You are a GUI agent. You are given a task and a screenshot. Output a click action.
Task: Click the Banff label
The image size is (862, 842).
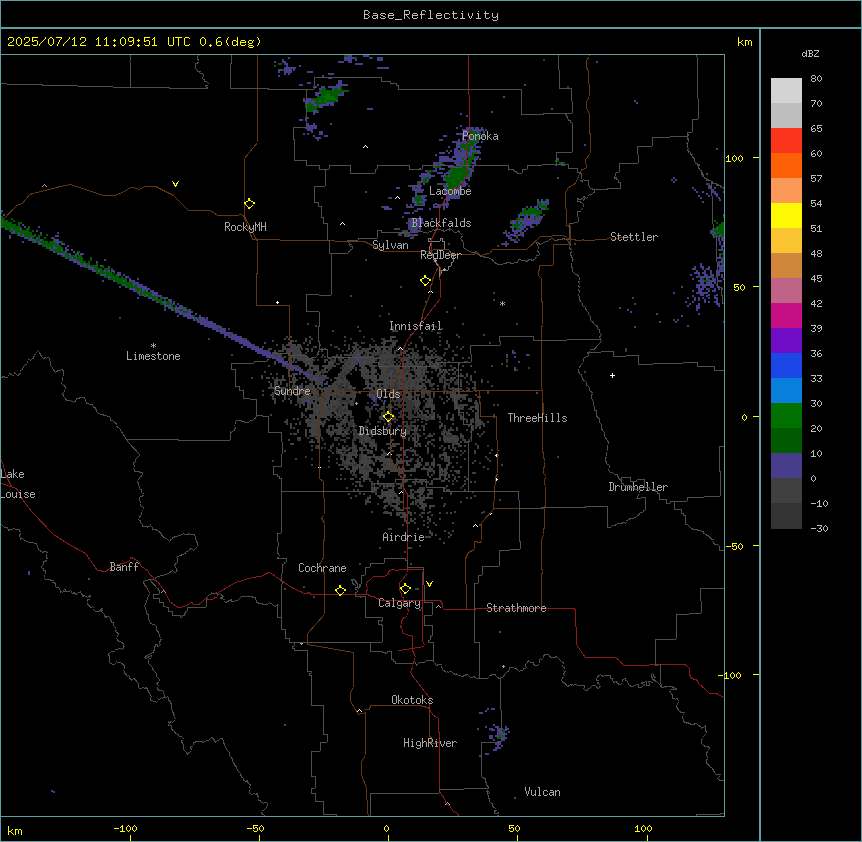point(124,567)
